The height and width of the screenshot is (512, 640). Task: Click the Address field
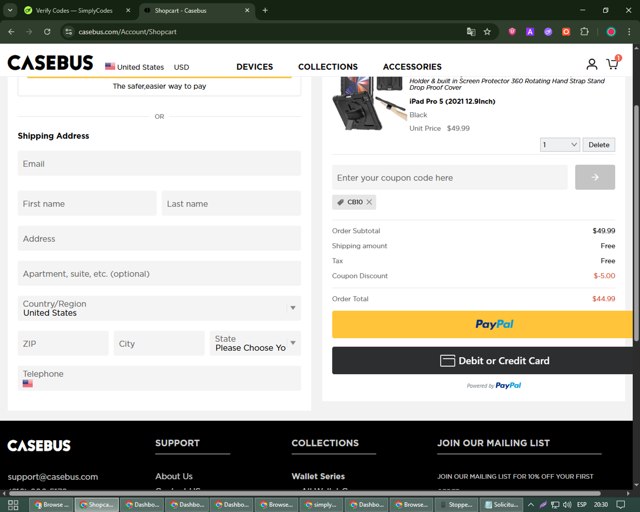[159, 238]
